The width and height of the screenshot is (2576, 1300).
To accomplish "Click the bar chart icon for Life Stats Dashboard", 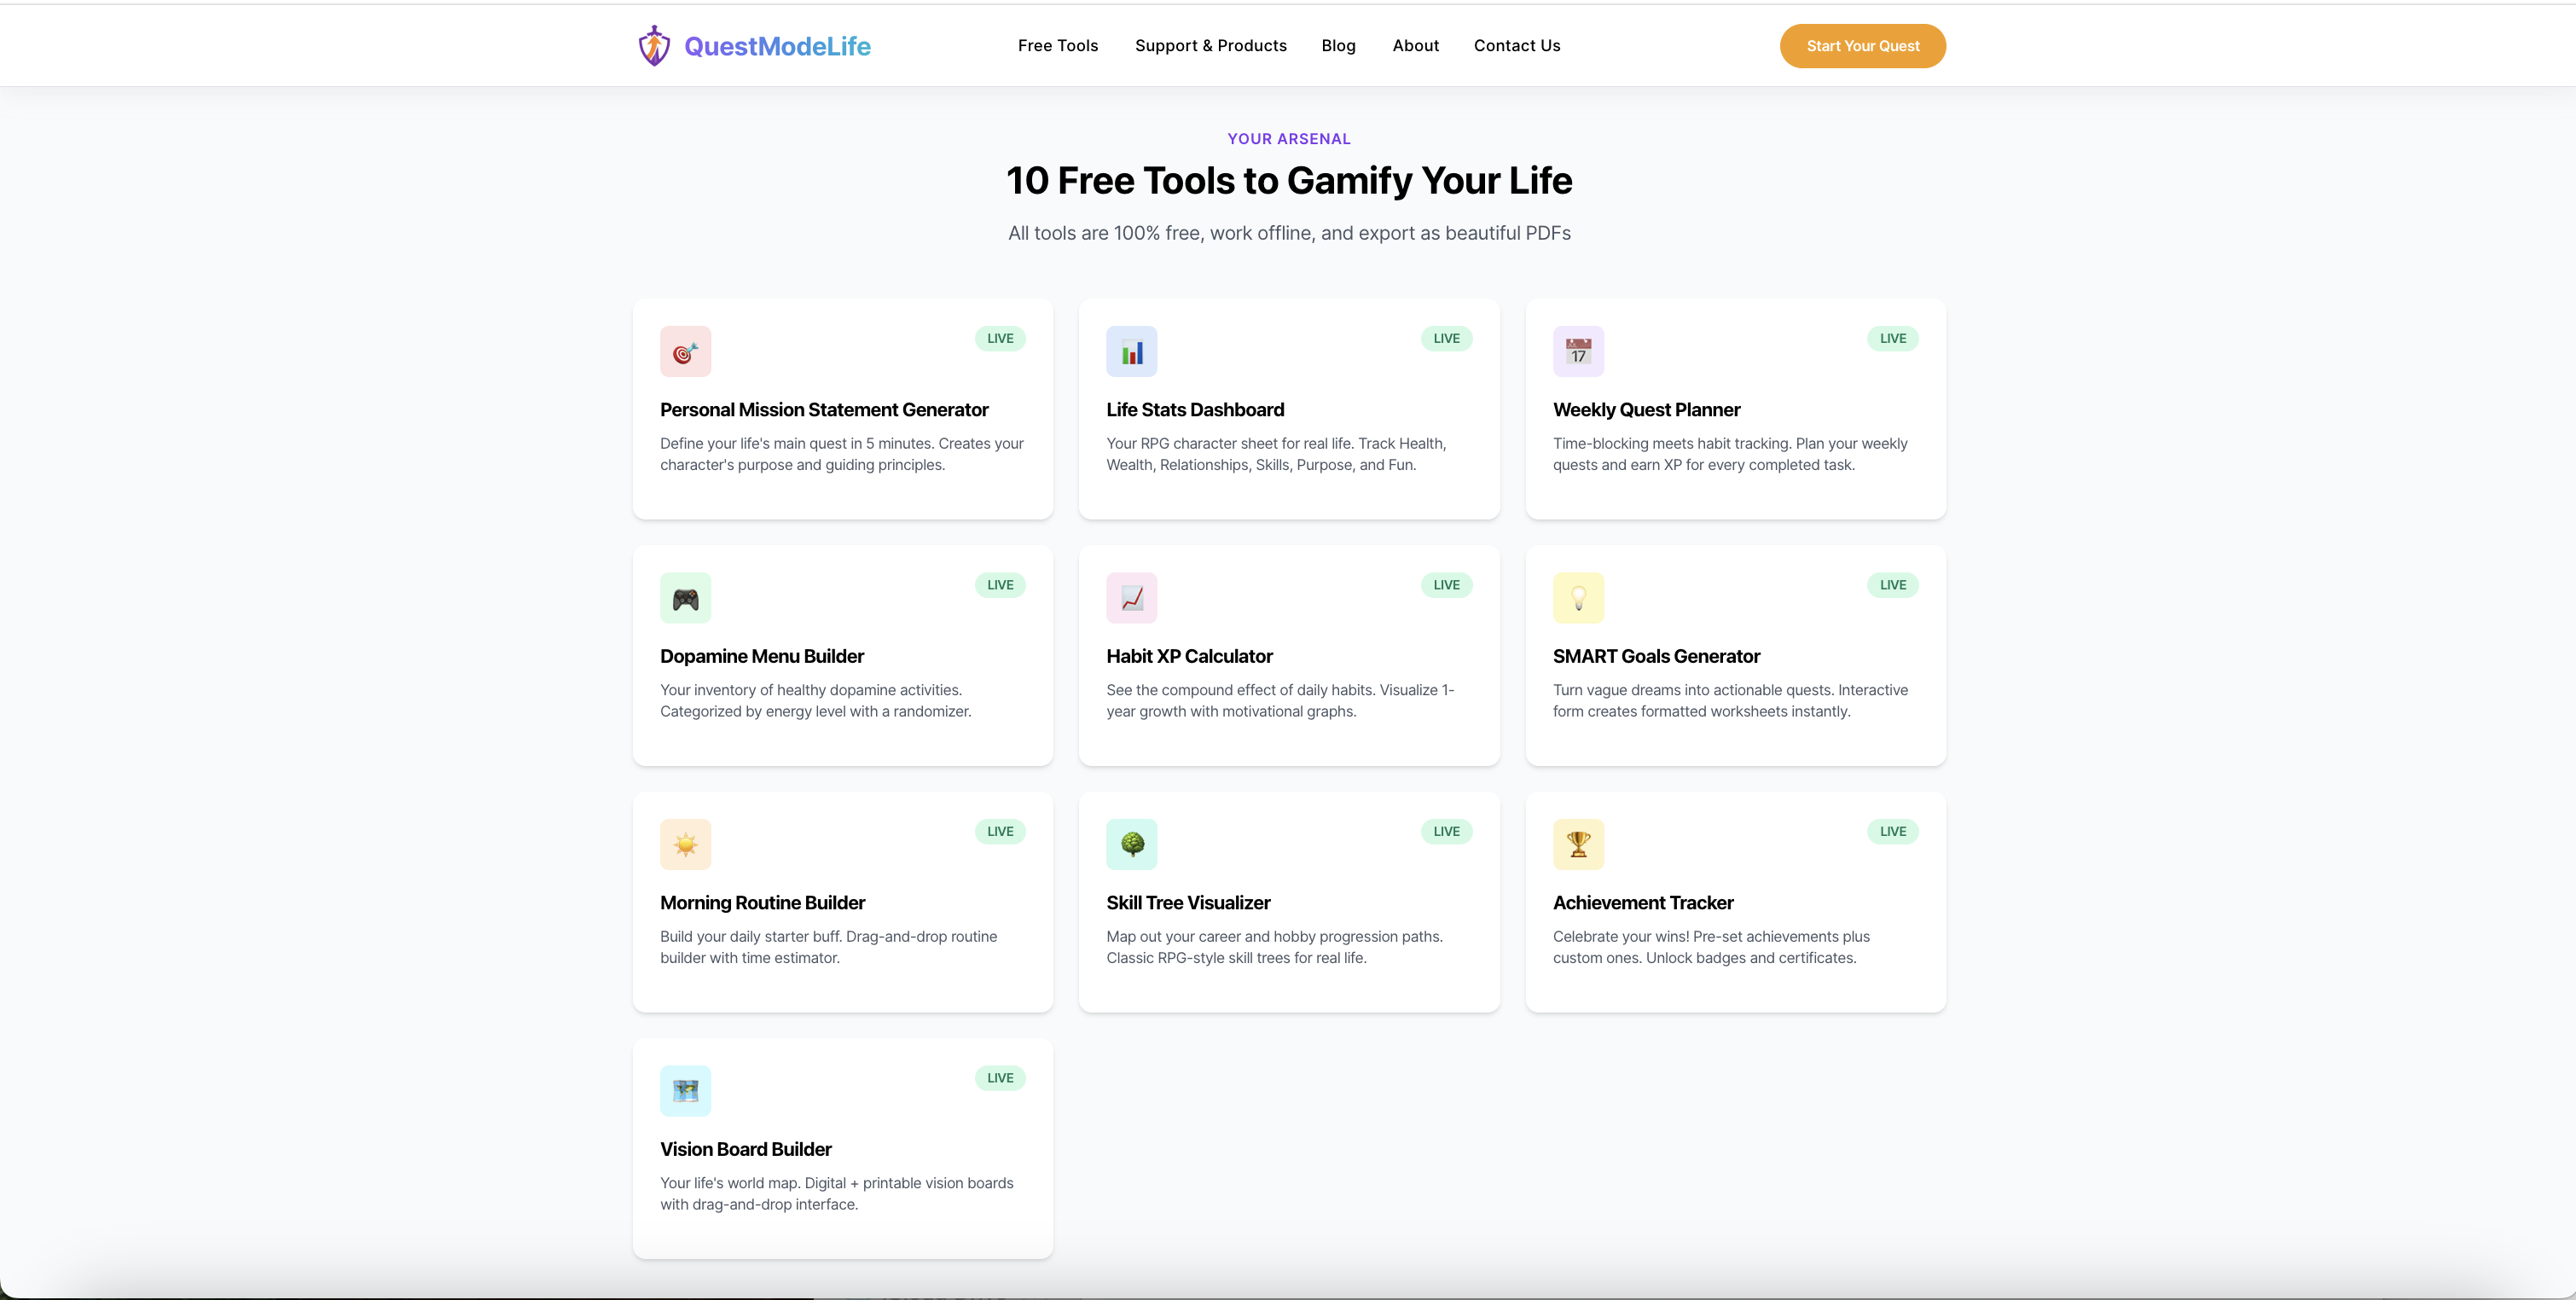I will pos(1131,351).
